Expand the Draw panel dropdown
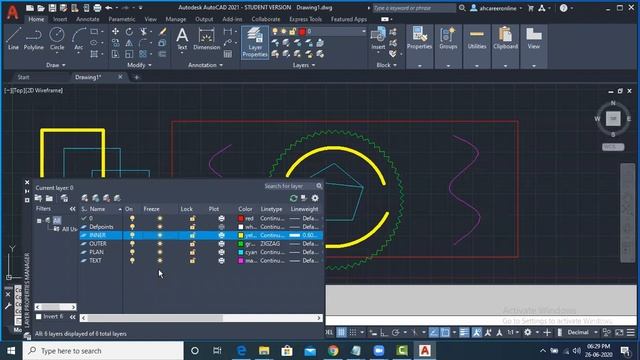The height and width of the screenshot is (360, 640). coord(56,65)
